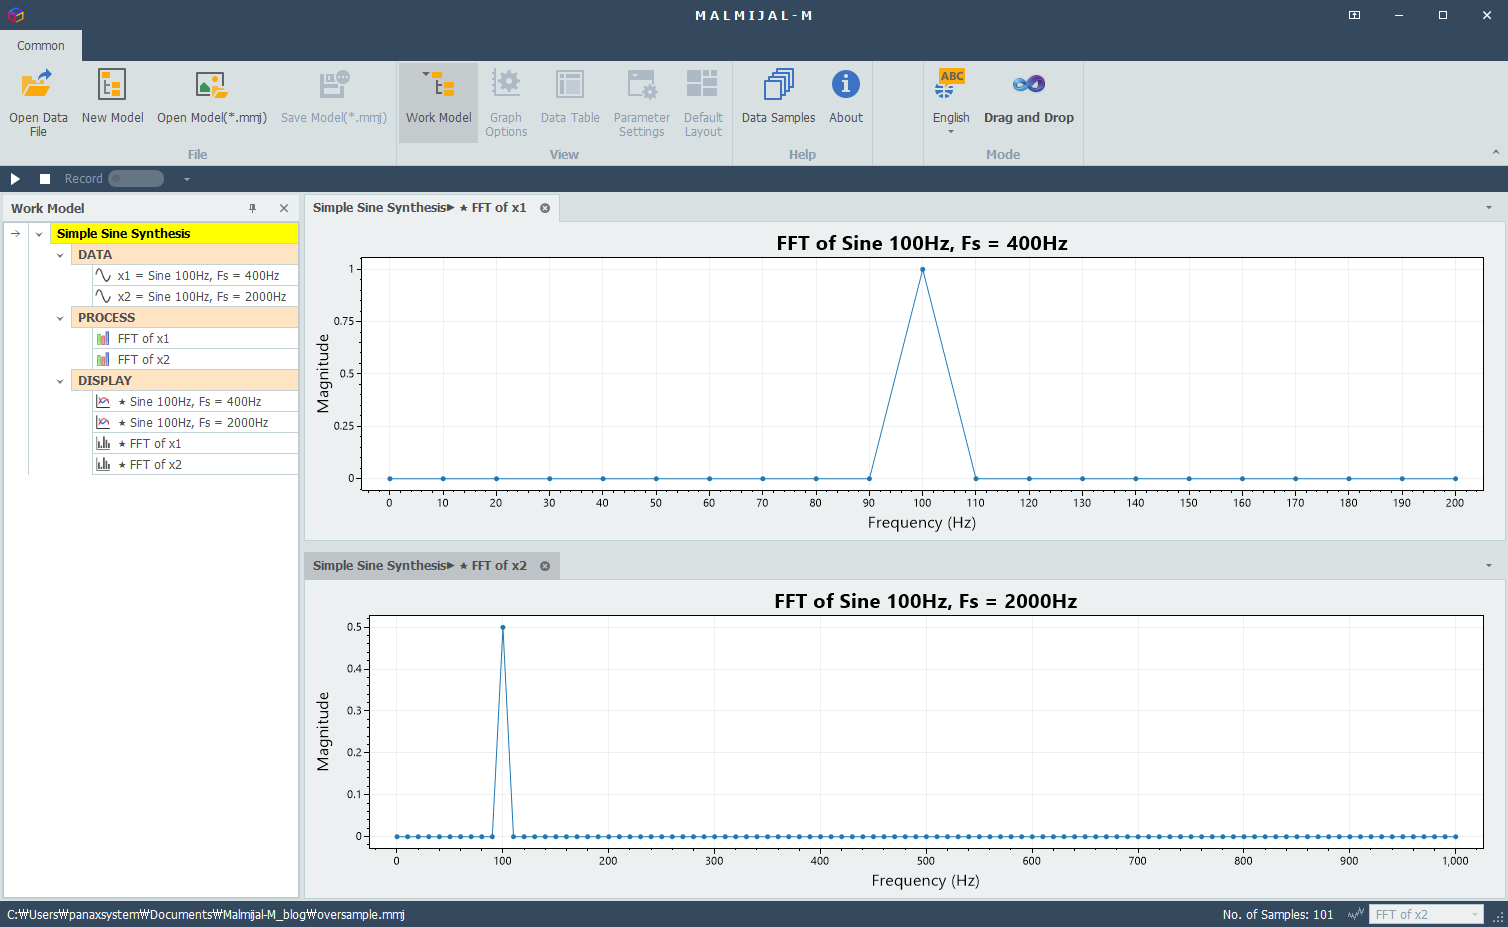Image resolution: width=1508 pixels, height=927 pixels.
Task: Start playback with the play button
Action: pyautogui.click(x=15, y=179)
